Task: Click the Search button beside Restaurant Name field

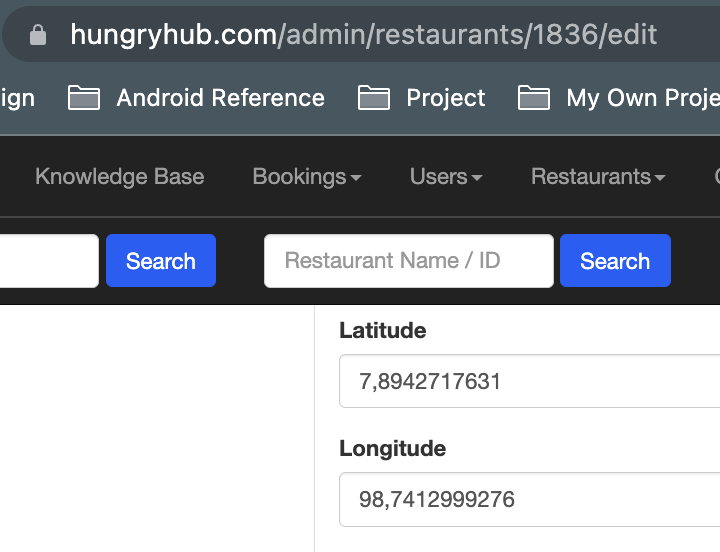Action: click(x=614, y=261)
